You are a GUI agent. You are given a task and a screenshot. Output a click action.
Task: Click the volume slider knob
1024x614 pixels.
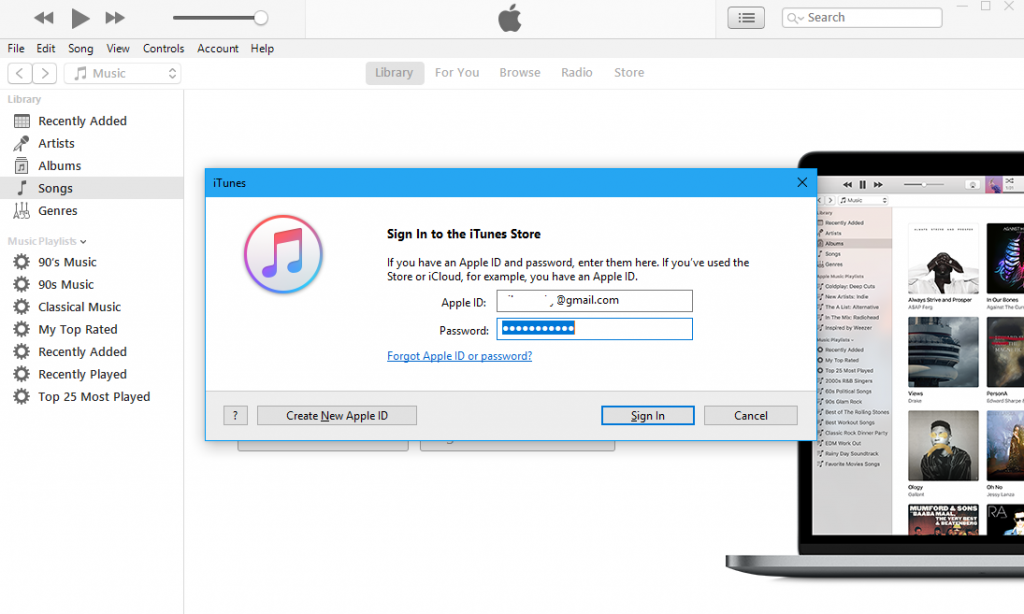click(261, 18)
